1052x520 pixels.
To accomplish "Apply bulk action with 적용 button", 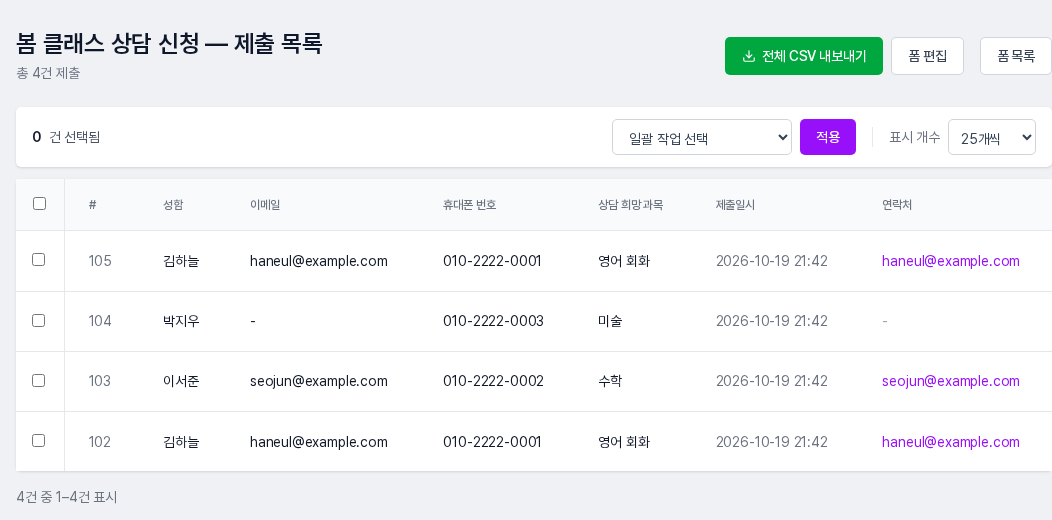I will (x=827, y=137).
